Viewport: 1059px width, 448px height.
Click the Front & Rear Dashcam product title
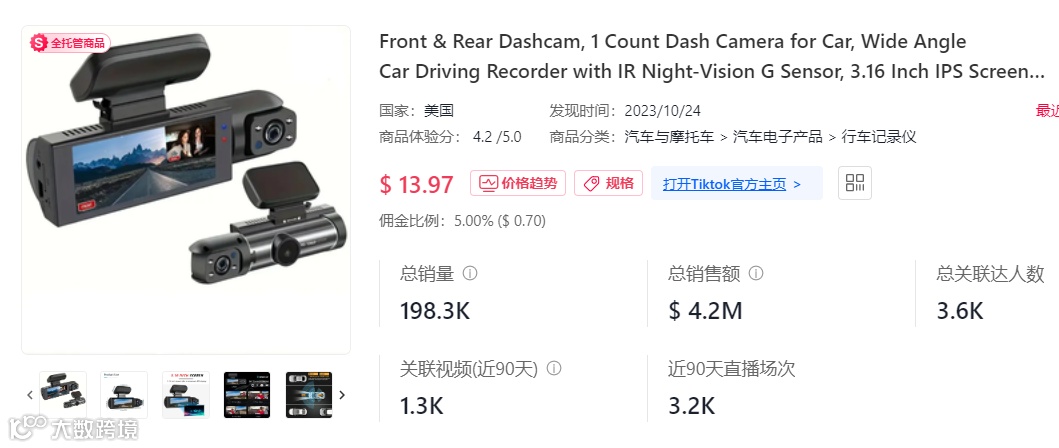point(712,56)
